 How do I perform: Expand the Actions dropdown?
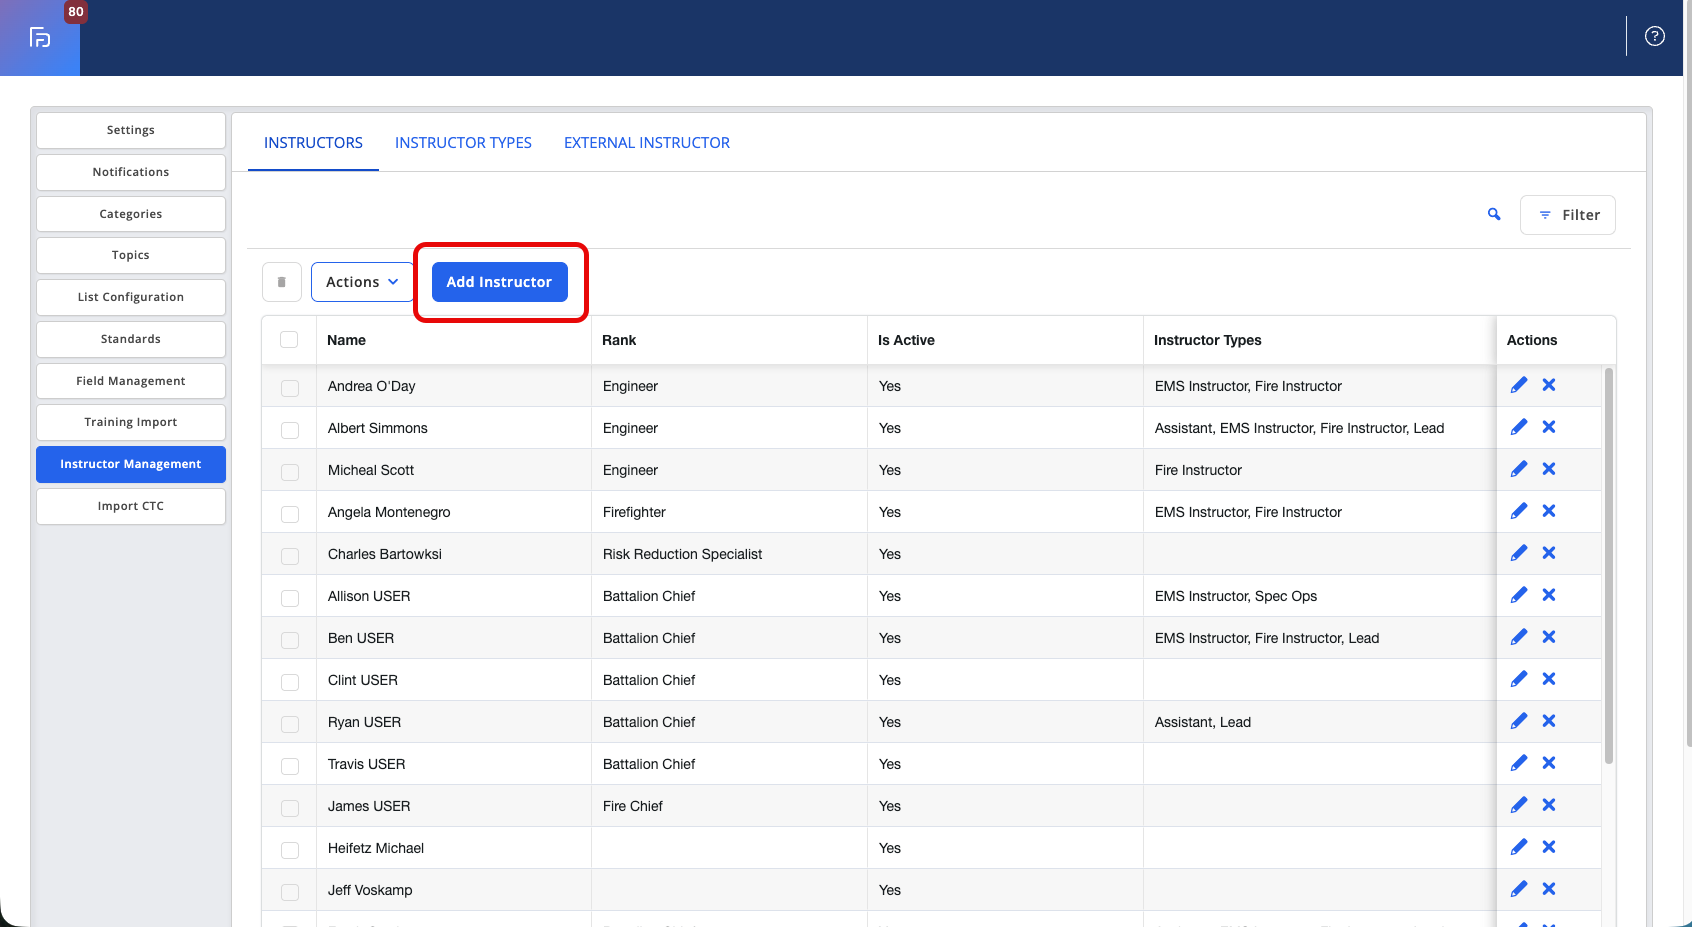[362, 282]
